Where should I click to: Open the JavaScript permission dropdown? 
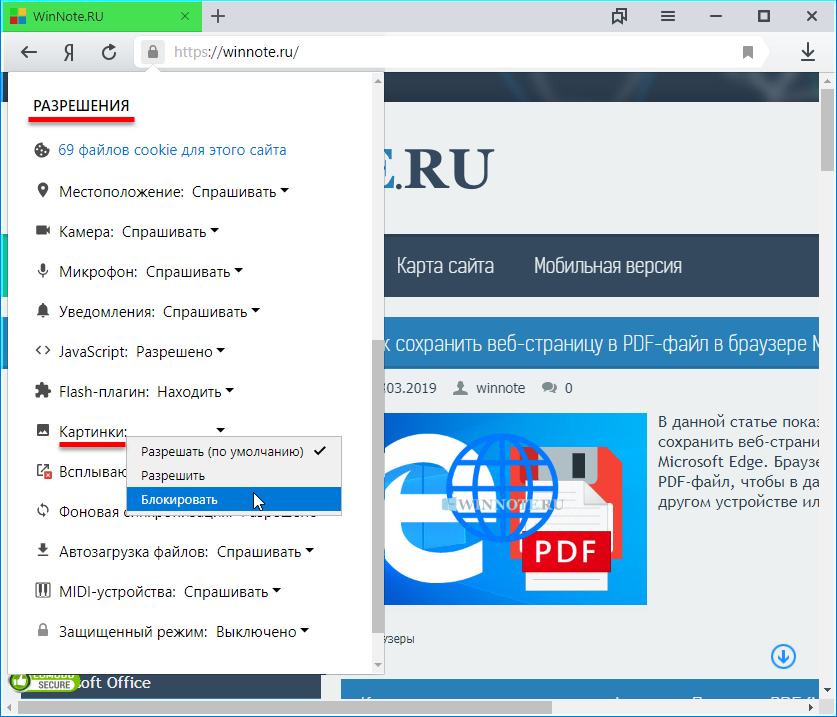point(180,351)
